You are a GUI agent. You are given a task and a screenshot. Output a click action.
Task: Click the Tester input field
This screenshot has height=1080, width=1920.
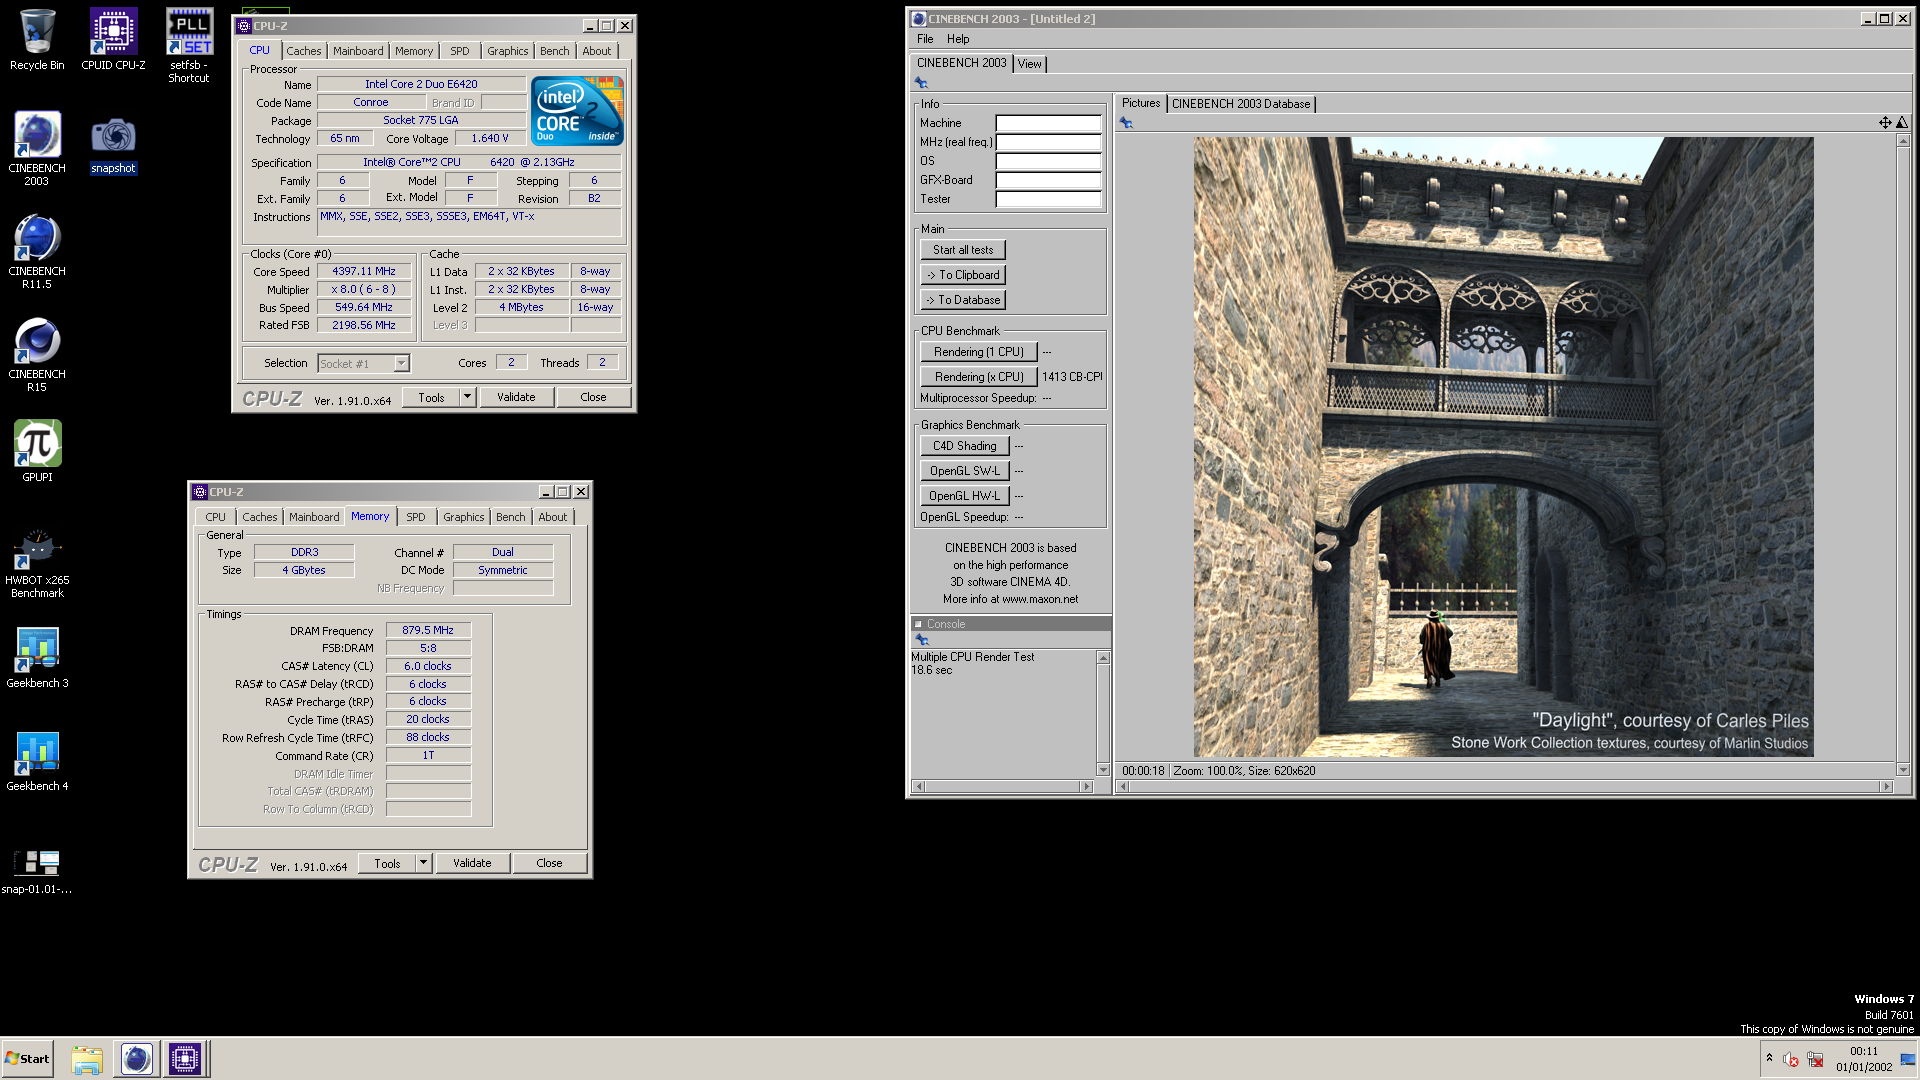(x=1048, y=199)
